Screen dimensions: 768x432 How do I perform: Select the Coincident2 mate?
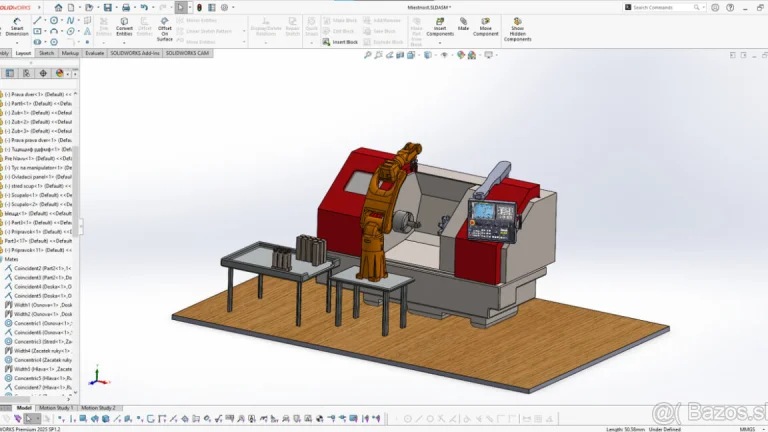tap(38, 268)
